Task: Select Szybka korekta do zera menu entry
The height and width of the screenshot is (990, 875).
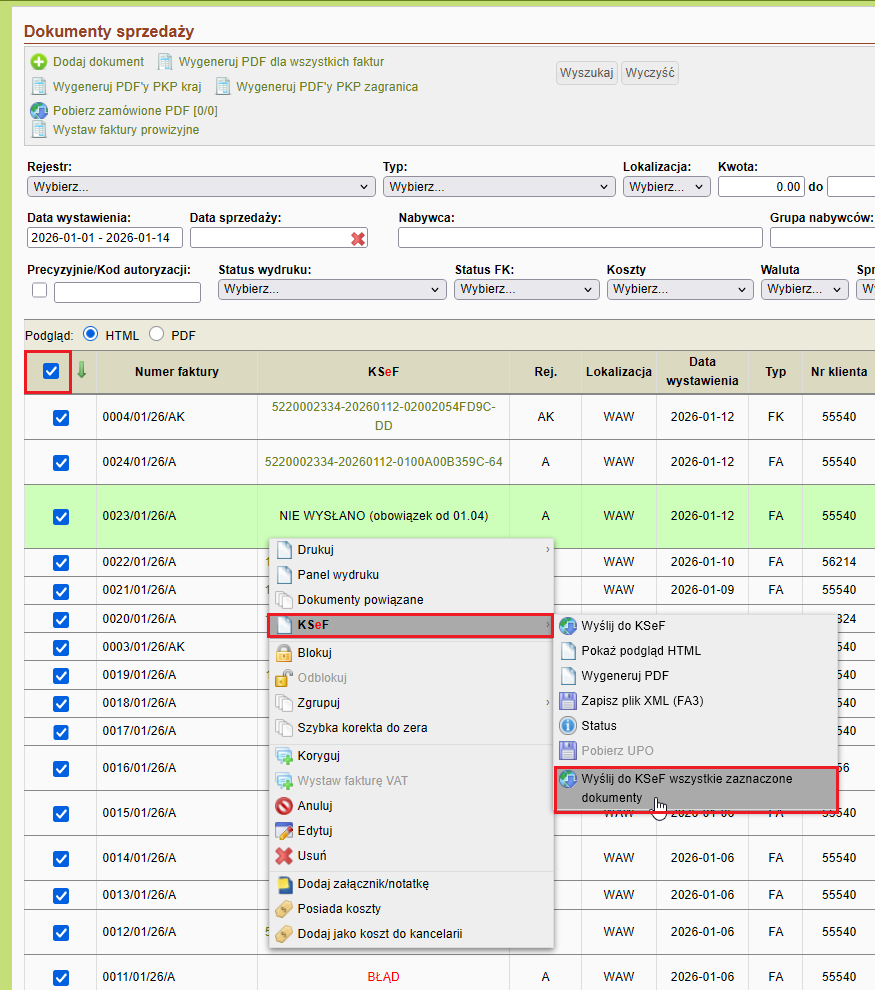Action: pyautogui.click(x=363, y=728)
